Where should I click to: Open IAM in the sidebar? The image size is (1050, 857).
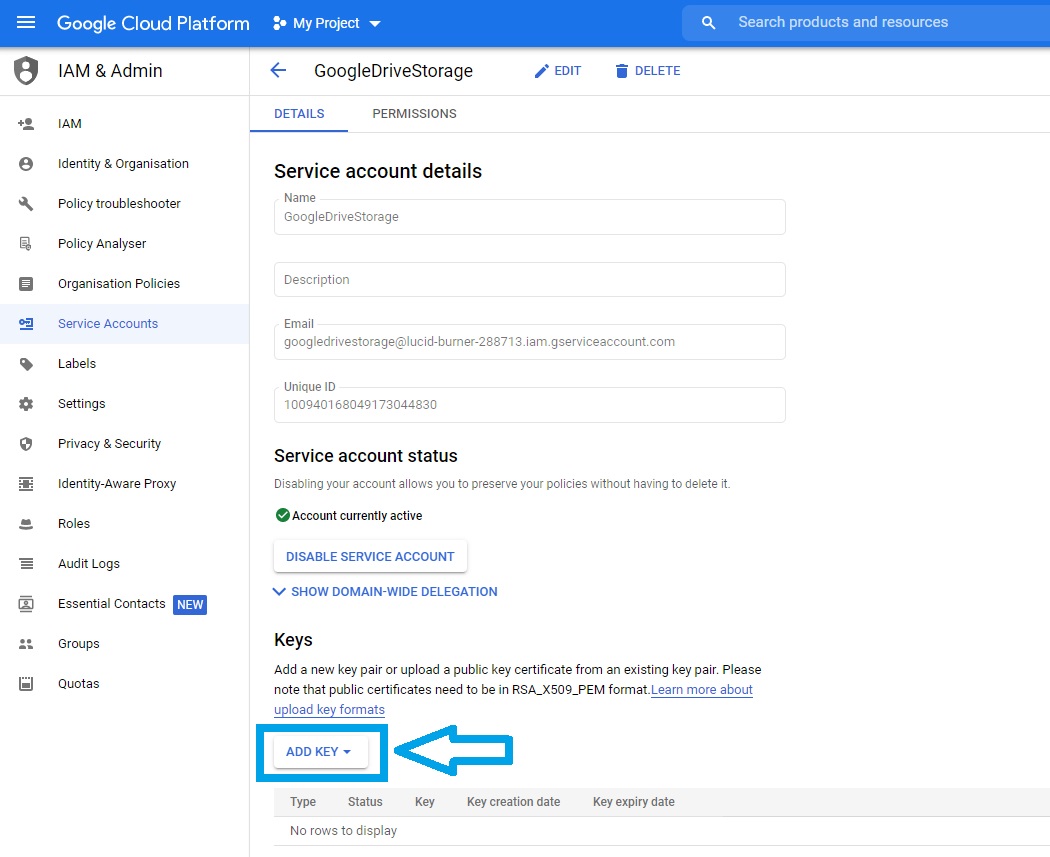click(125, 124)
